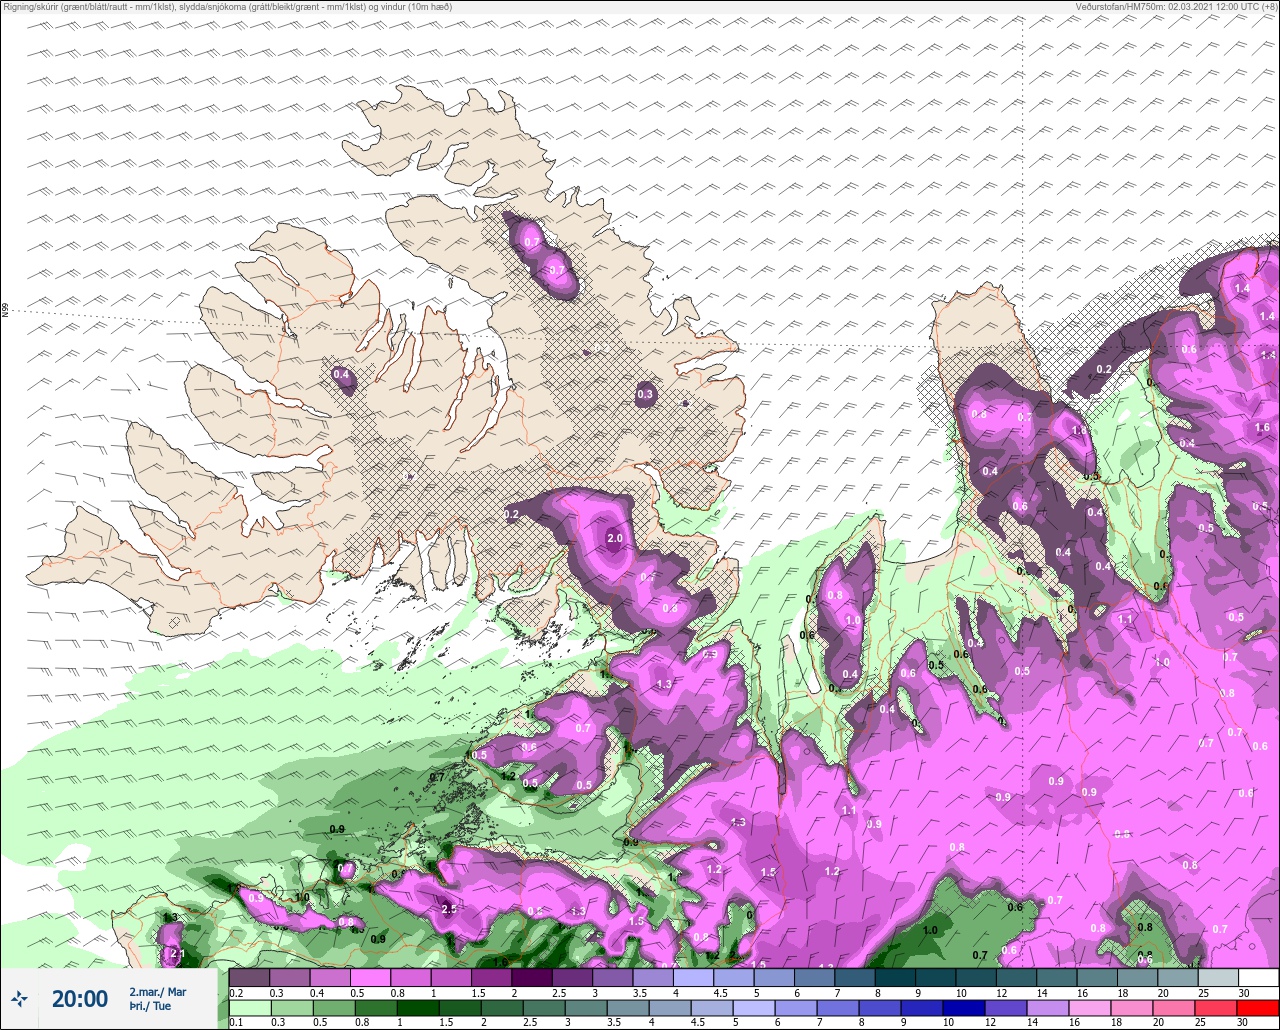Select top legend light gray swatch starting at 25
Image resolution: width=1280 pixels, height=1030 pixels.
pyautogui.click(x=1218, y=977)
